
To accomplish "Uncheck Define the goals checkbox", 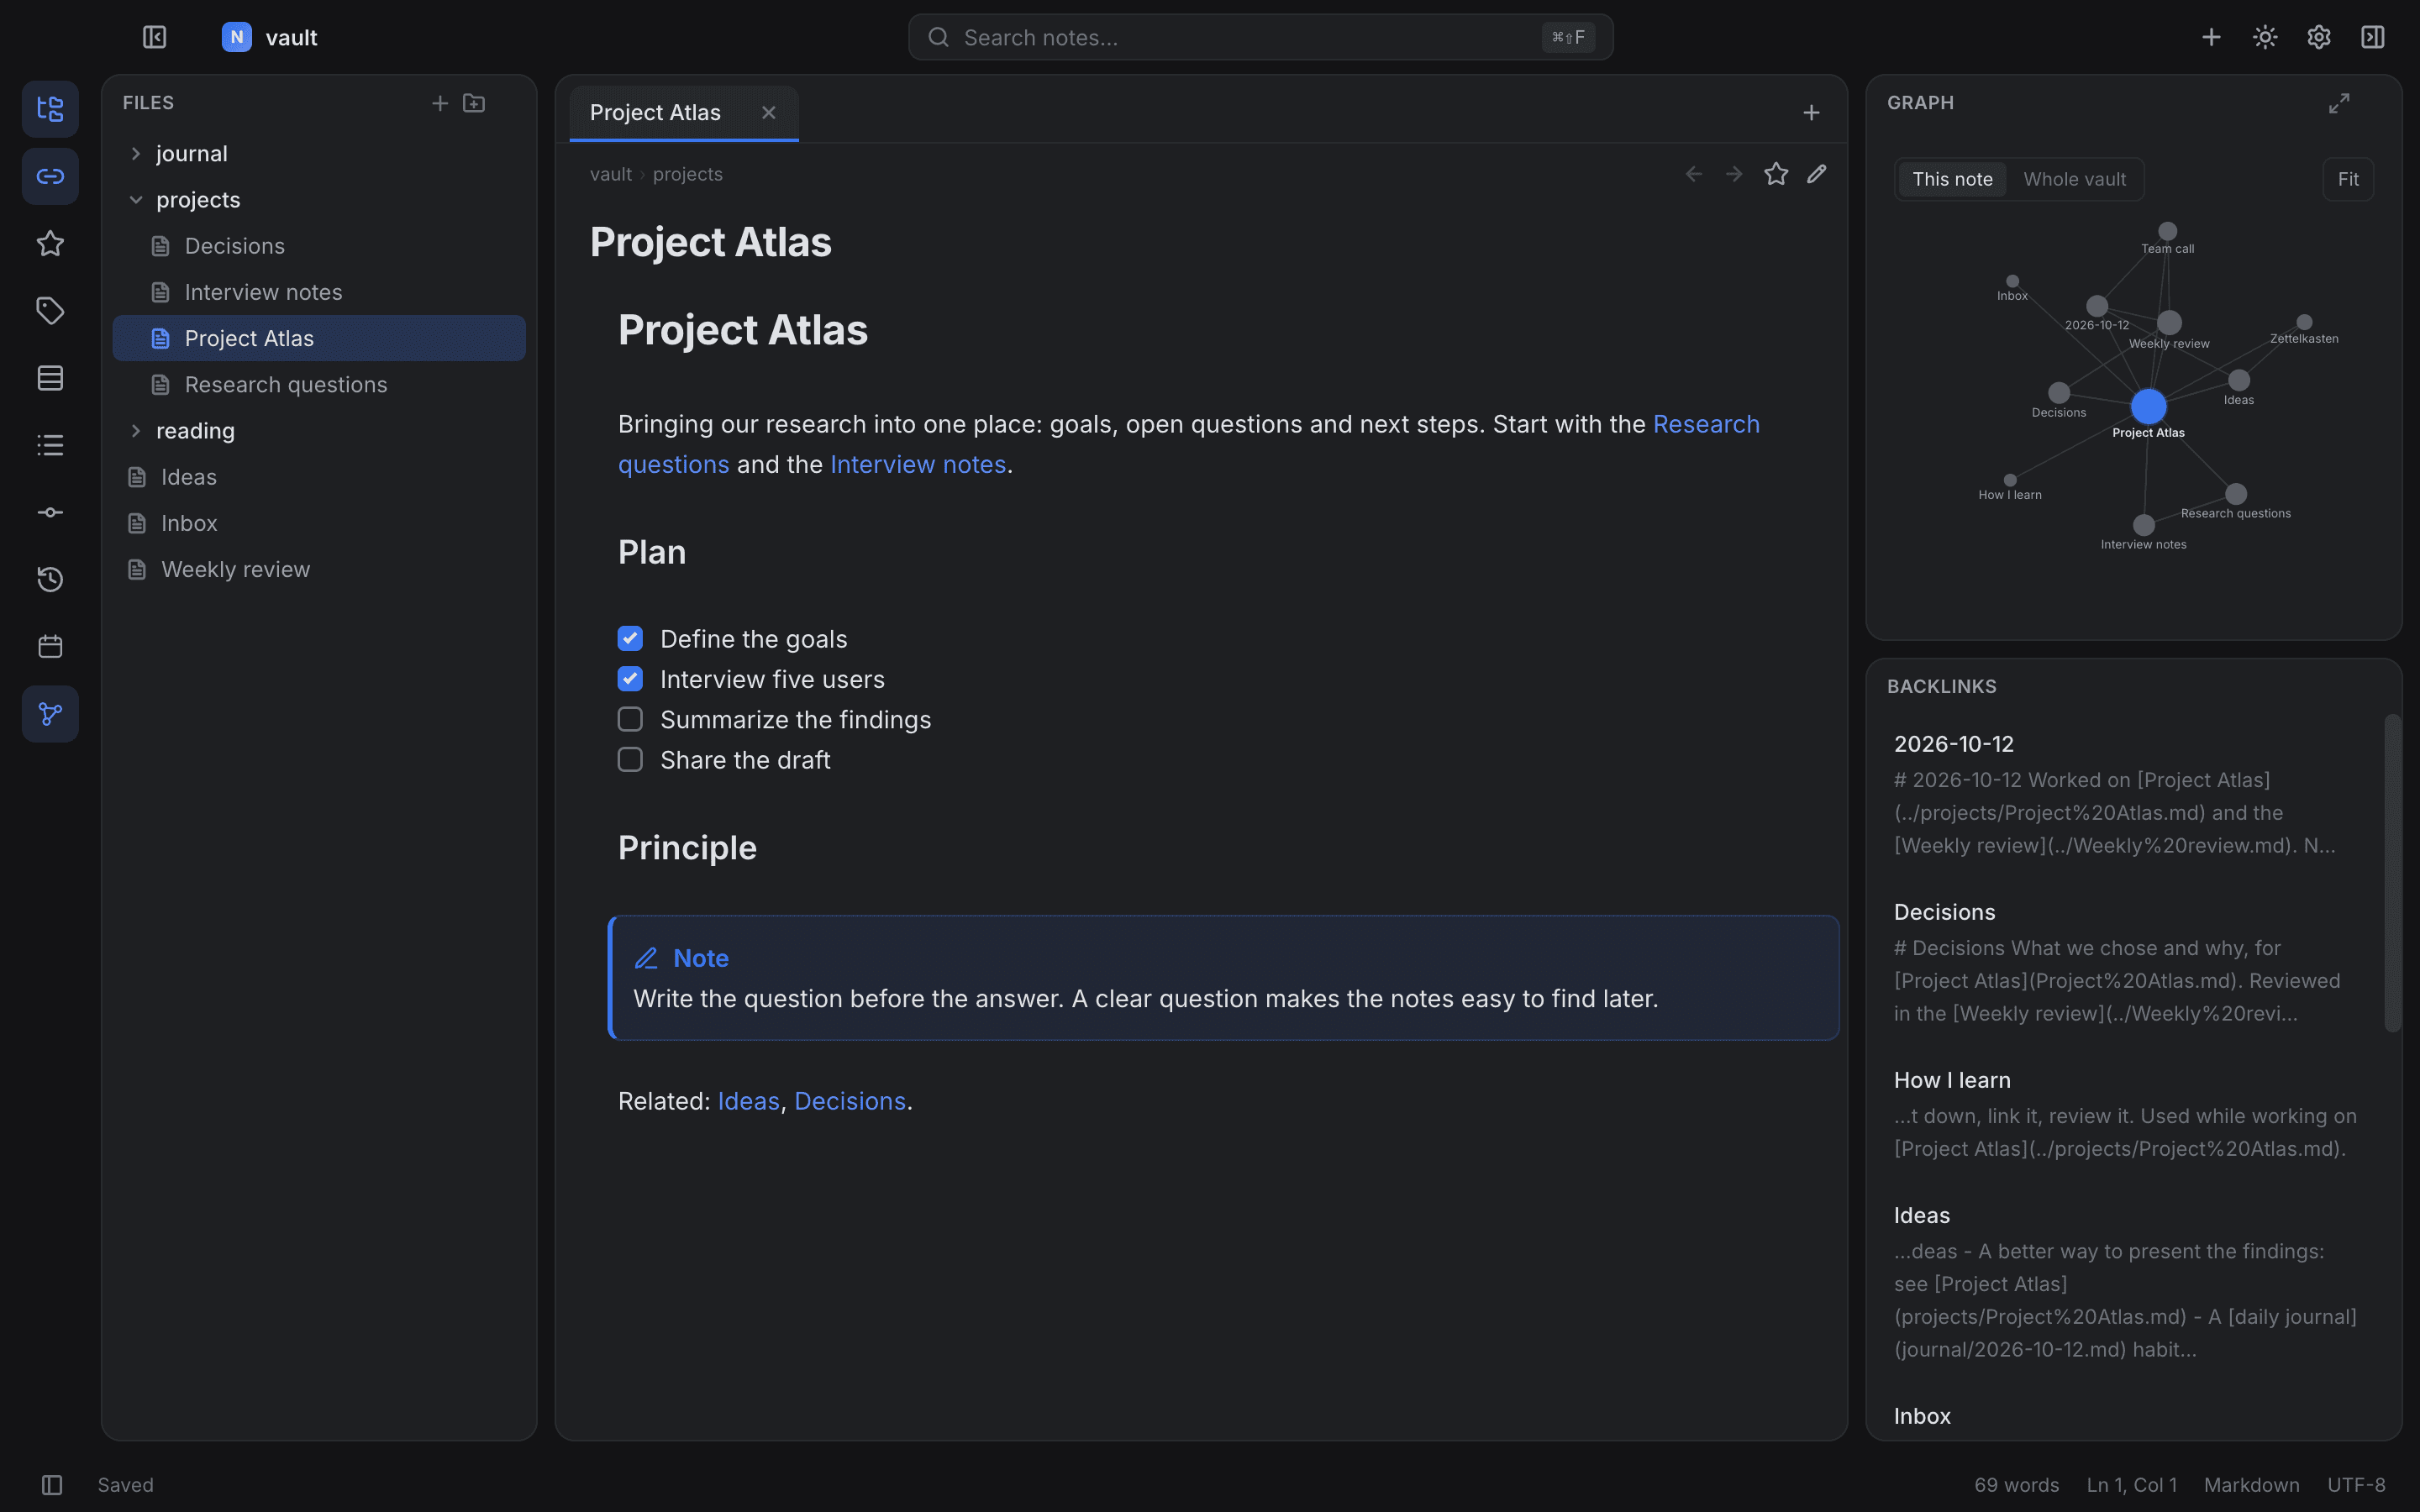I will (x=630, y=638).
